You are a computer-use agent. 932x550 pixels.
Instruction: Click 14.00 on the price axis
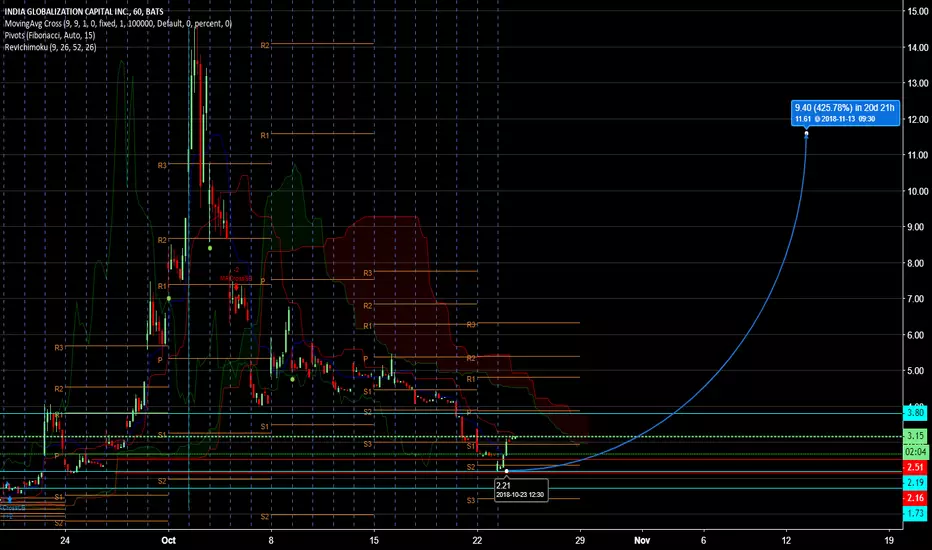click(x=918, y=48)
